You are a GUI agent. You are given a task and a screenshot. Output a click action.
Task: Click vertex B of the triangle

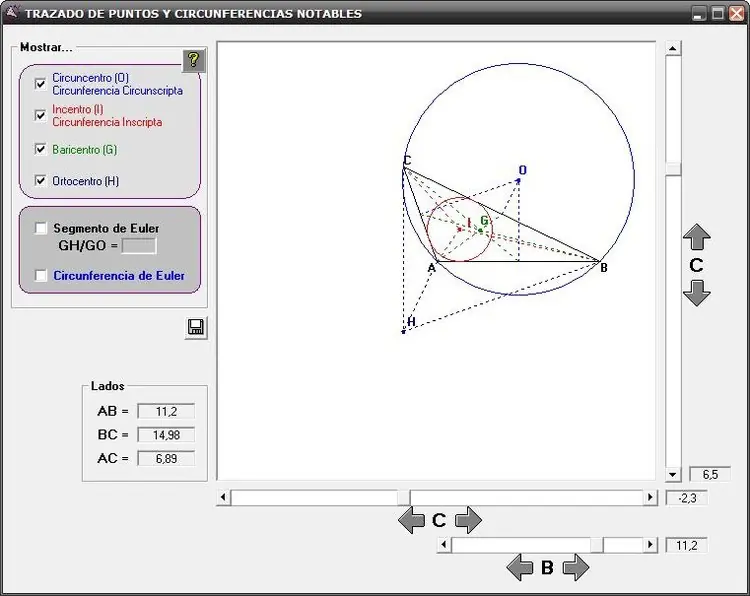click(598, 261)
